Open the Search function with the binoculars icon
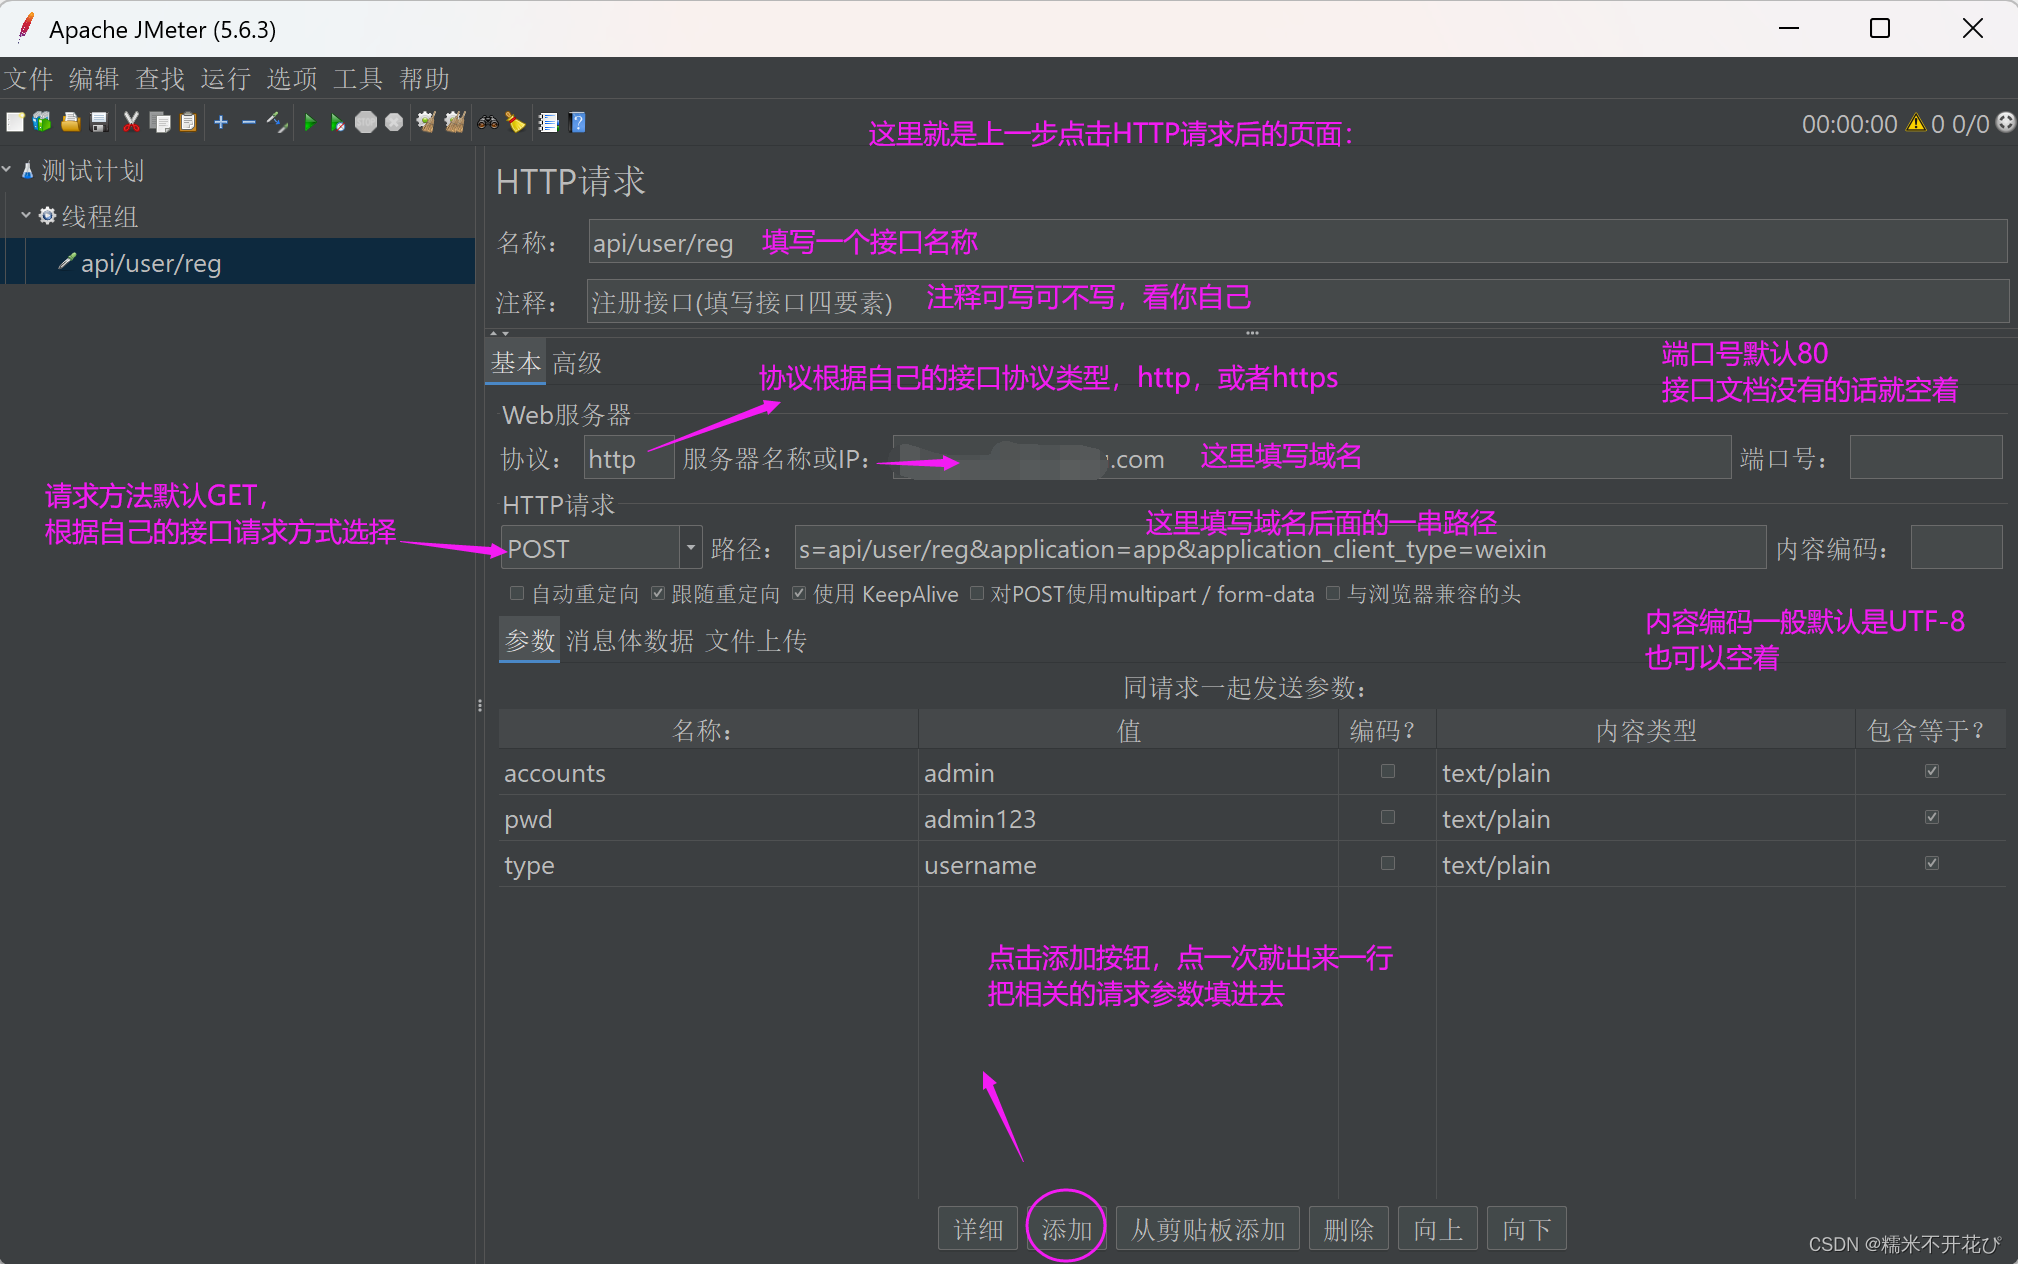This screenshot has height=1264, width=2018. tap(489, 122)
